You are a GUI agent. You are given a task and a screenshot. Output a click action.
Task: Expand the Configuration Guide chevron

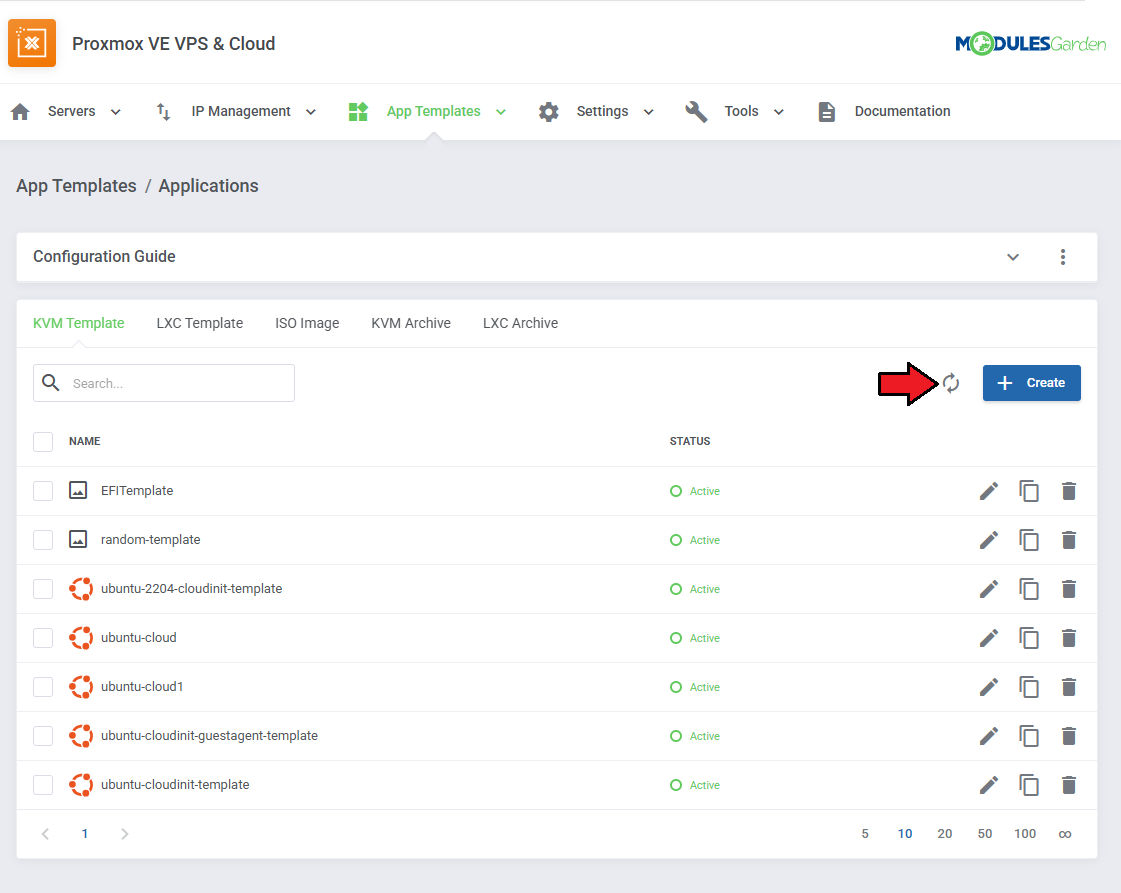pyautogui.click(x=1013, y=257)
